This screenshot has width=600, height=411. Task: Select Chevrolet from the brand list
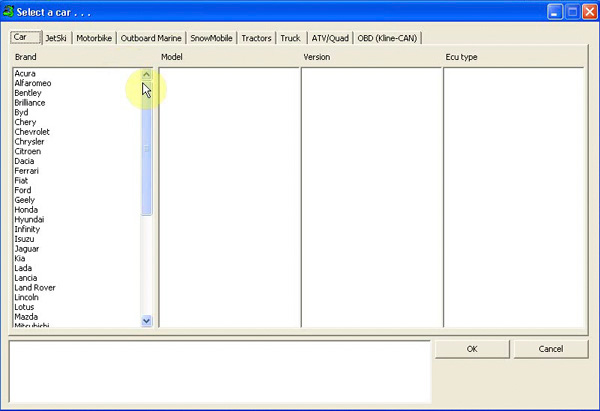pyautogui.click(x=32, y=132)
